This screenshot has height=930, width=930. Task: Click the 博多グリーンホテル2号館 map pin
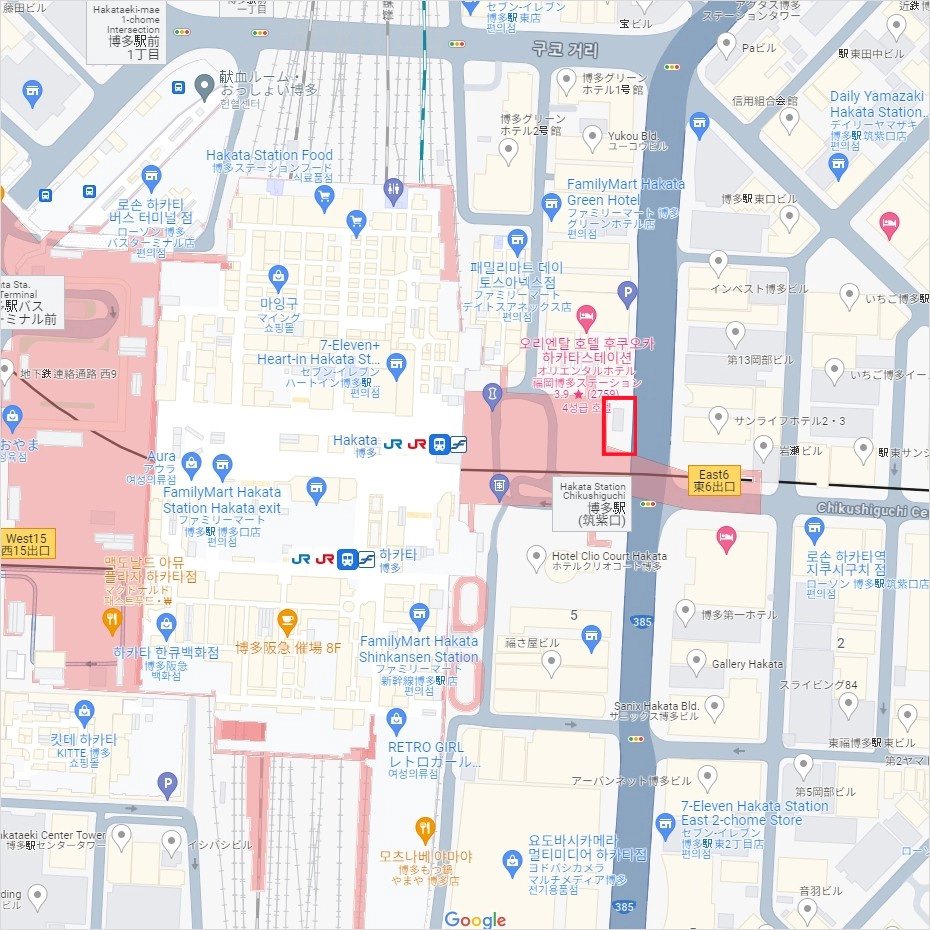[x=508, y=151]
